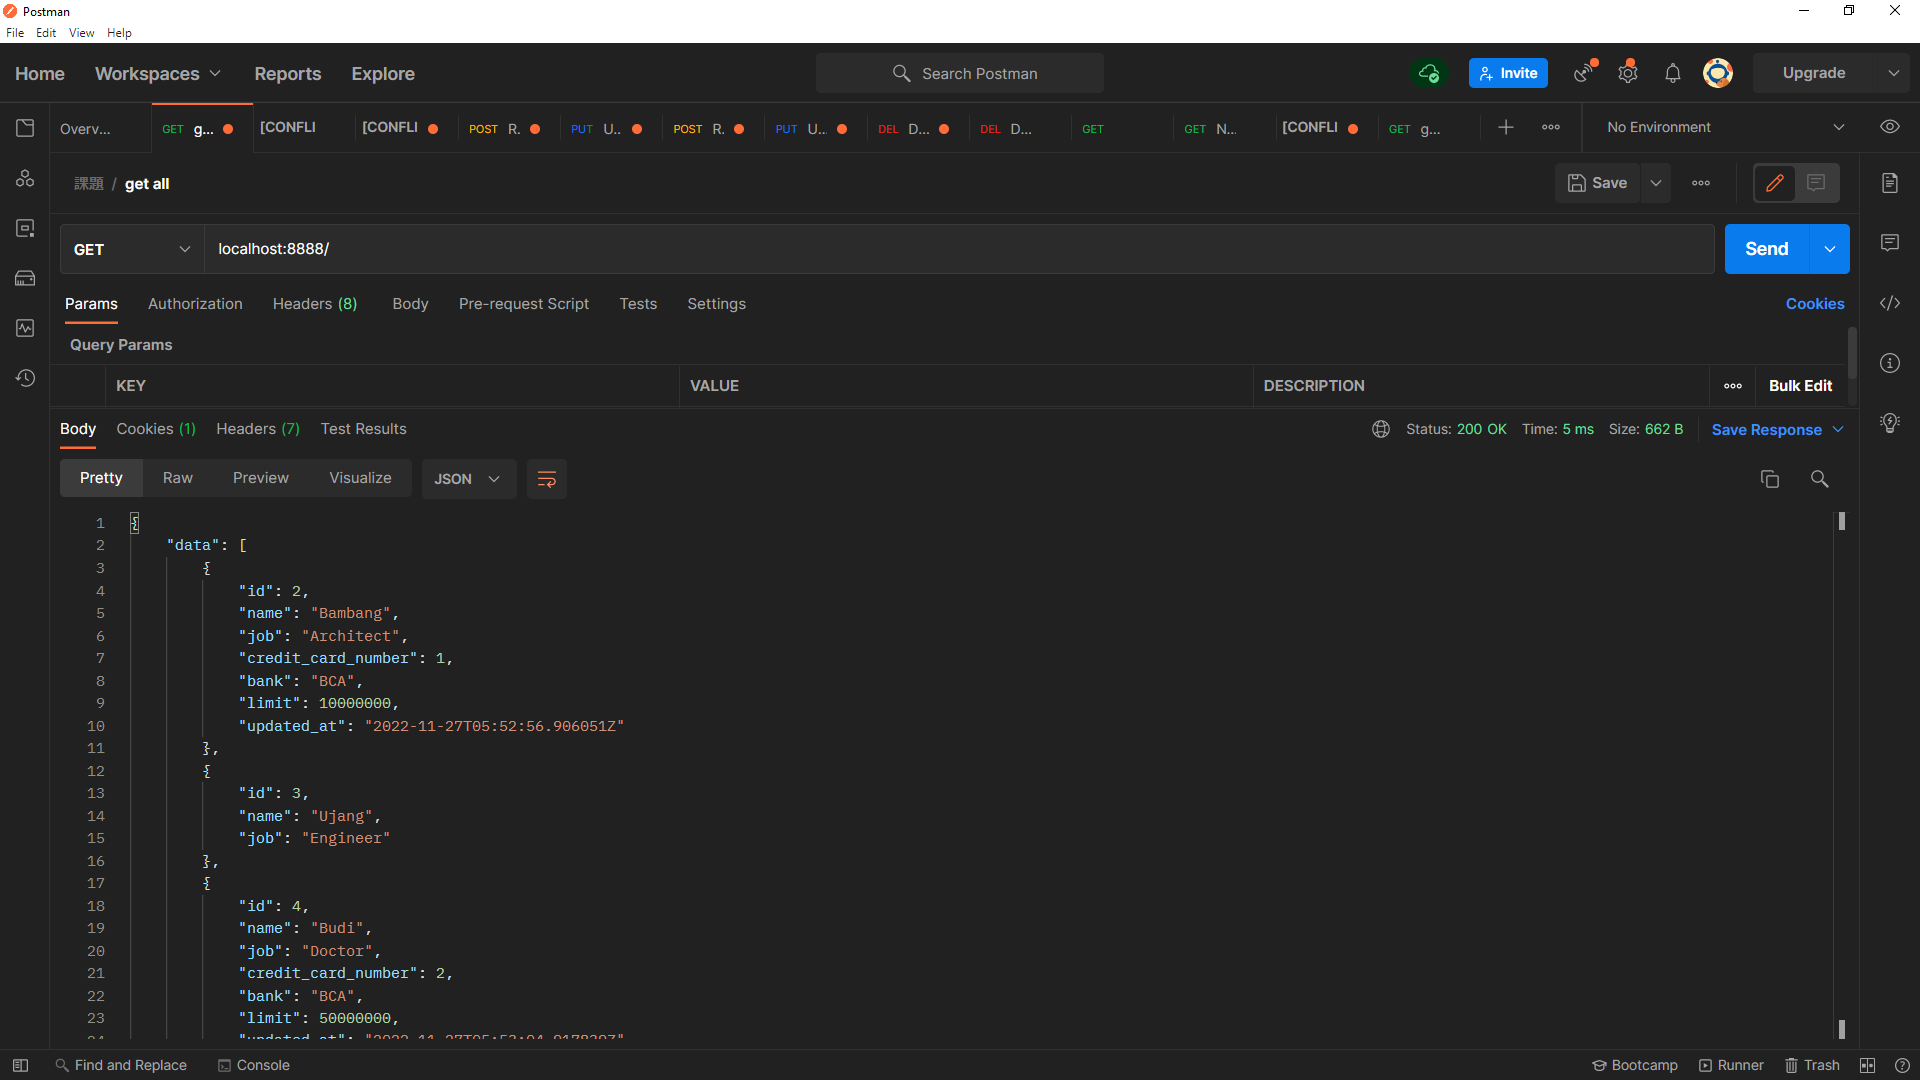The width and height of the screenshot is (1920, 1080).
Task: Switch to comment mode icon
Action: pyautogui.click(x=1817, y=183)
